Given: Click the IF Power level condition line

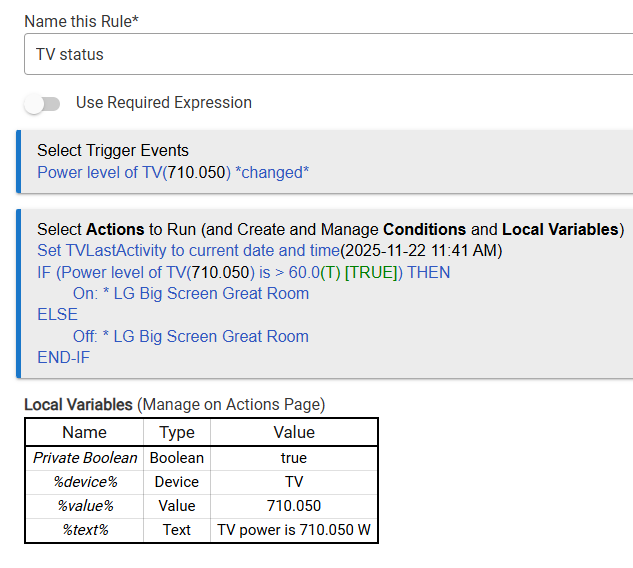Looking at the screenshot, I should pos(243,272).
